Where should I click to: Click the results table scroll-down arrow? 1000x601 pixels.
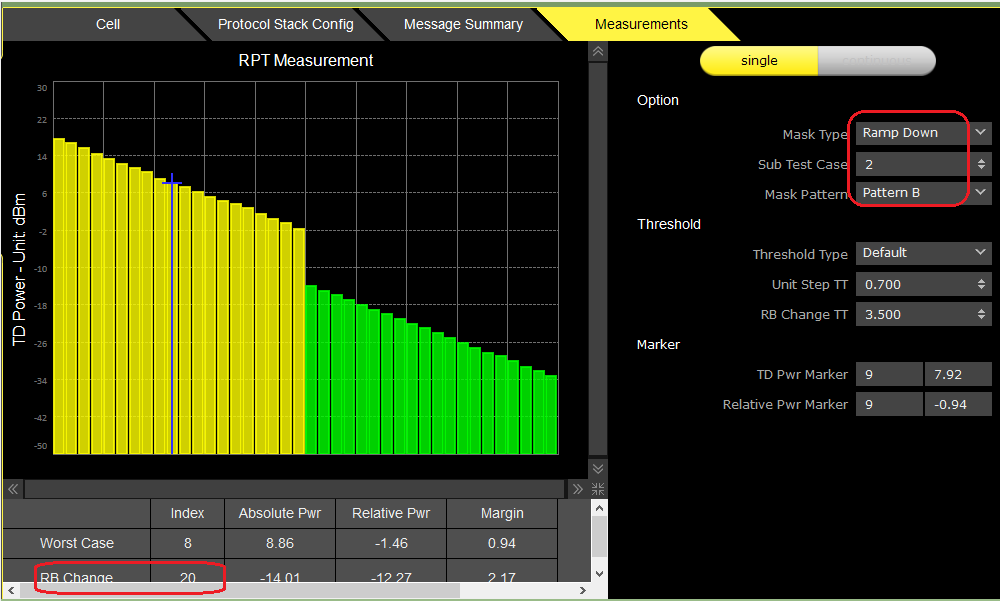click(599, 574)
